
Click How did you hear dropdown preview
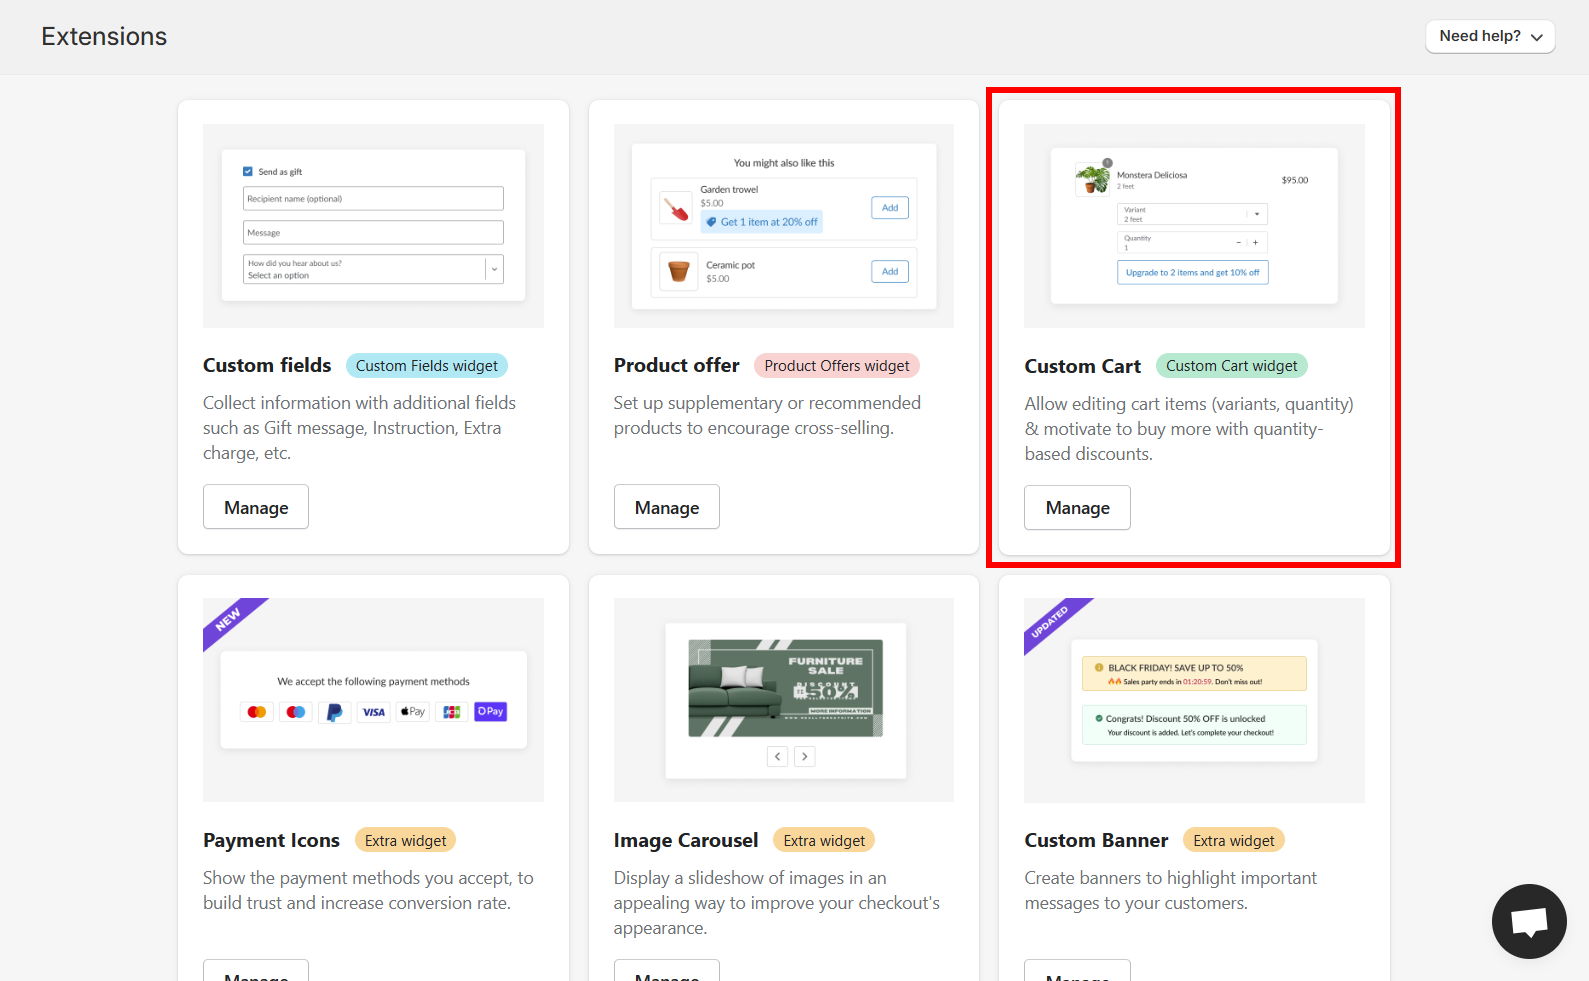(373, 269)
